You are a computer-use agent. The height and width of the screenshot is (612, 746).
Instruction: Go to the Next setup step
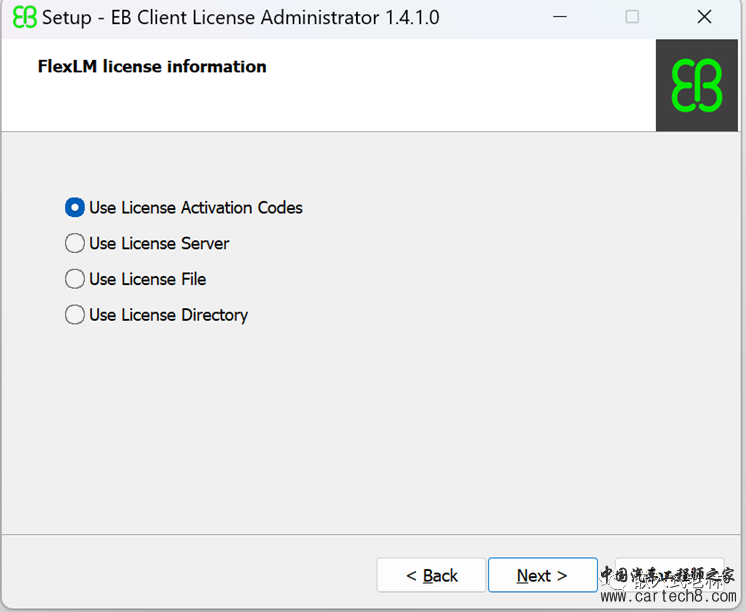point(542,575)
